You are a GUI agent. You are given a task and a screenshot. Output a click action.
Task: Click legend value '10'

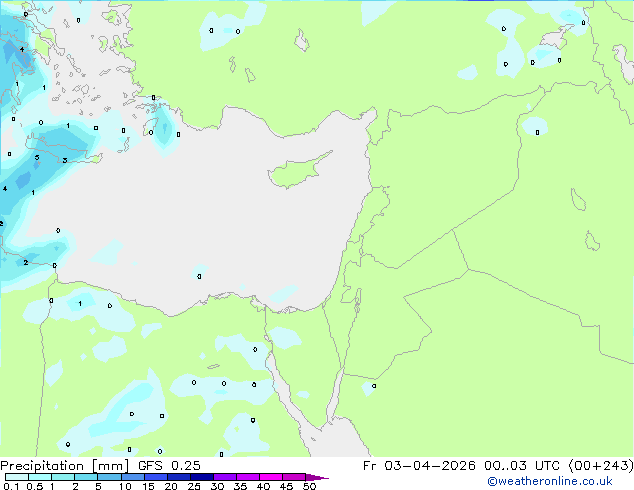coord(125,486)
